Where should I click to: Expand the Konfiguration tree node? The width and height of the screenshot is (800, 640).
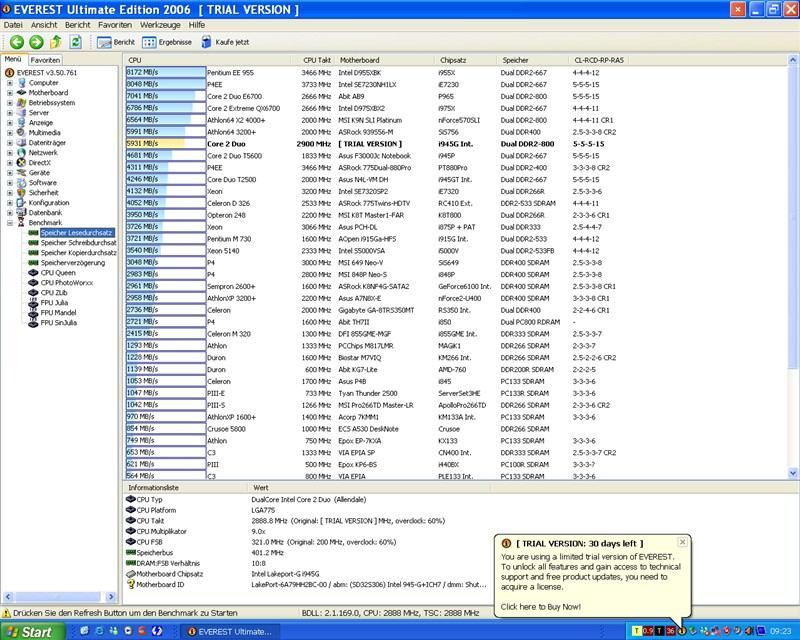10,203
